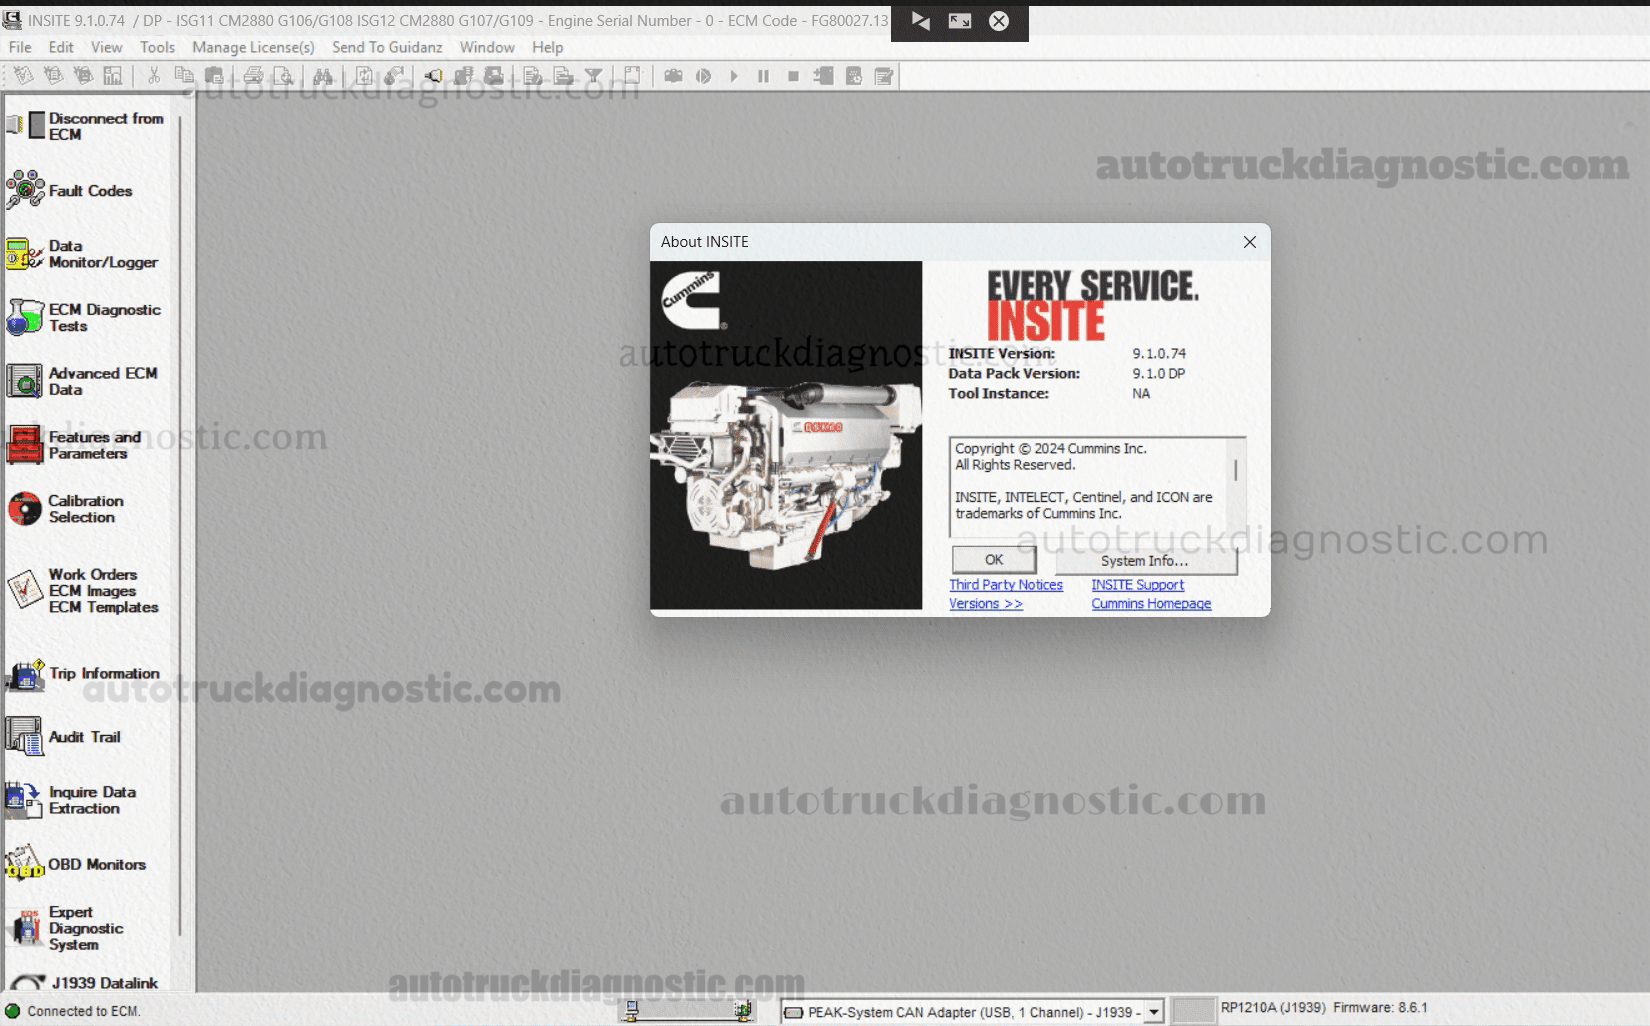This screenshot has height=1026, width=1650.
Task: Open the Tools menu
Action: [x=157, y=47]
